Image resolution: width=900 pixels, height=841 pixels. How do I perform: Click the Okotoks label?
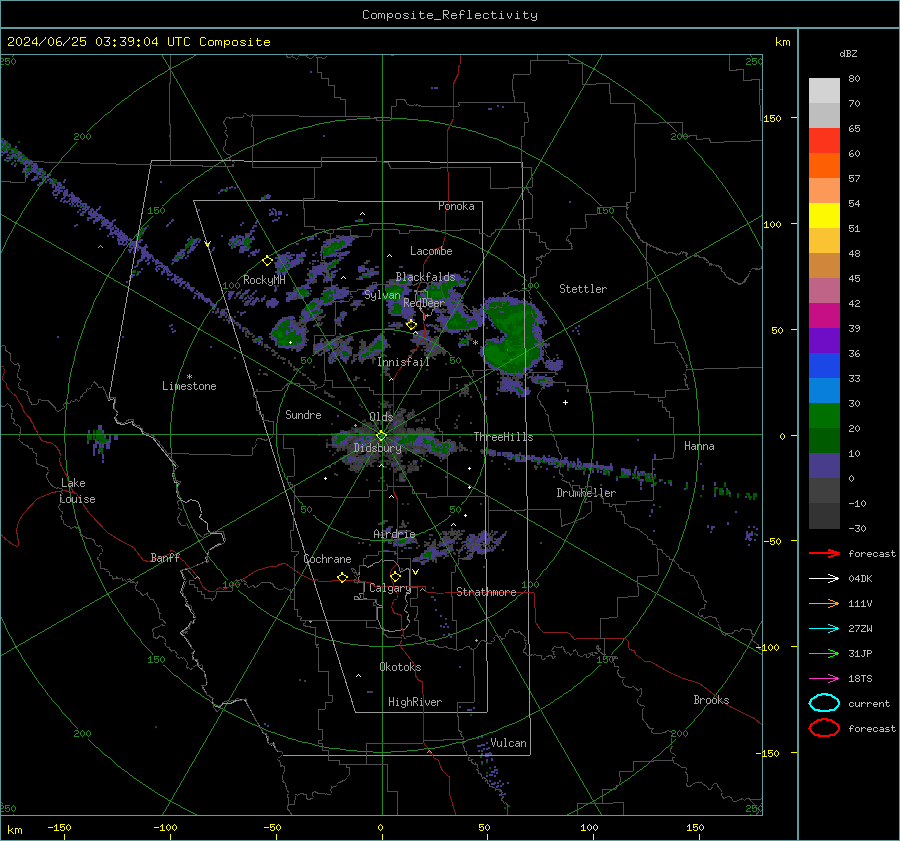point(400,667)
